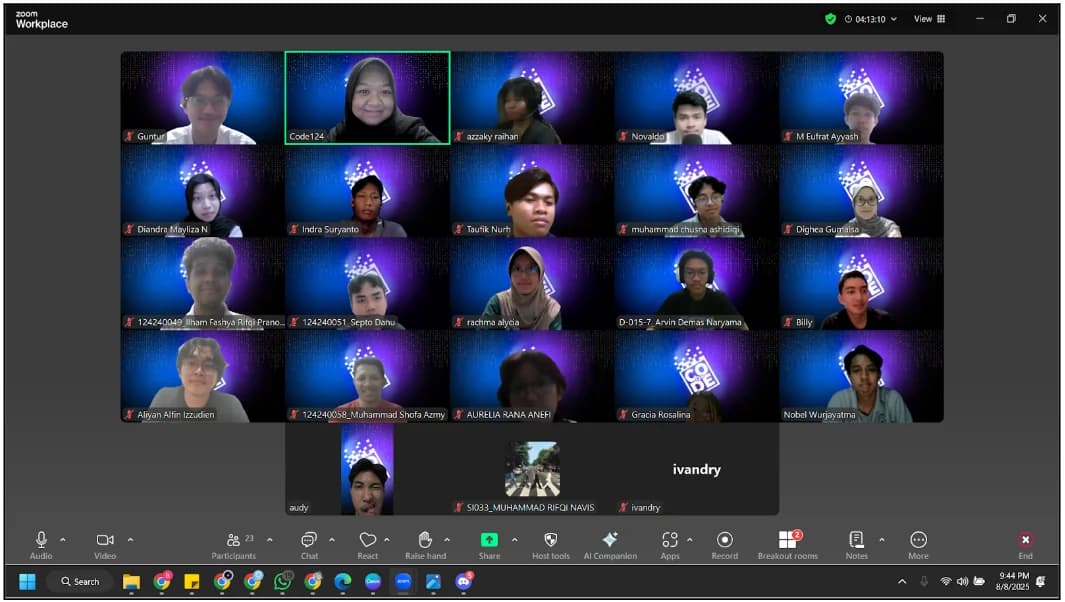Launch the AI Companion
Image resolution: width=1065 pixels, height=602 pixels.
pos(610,540)
